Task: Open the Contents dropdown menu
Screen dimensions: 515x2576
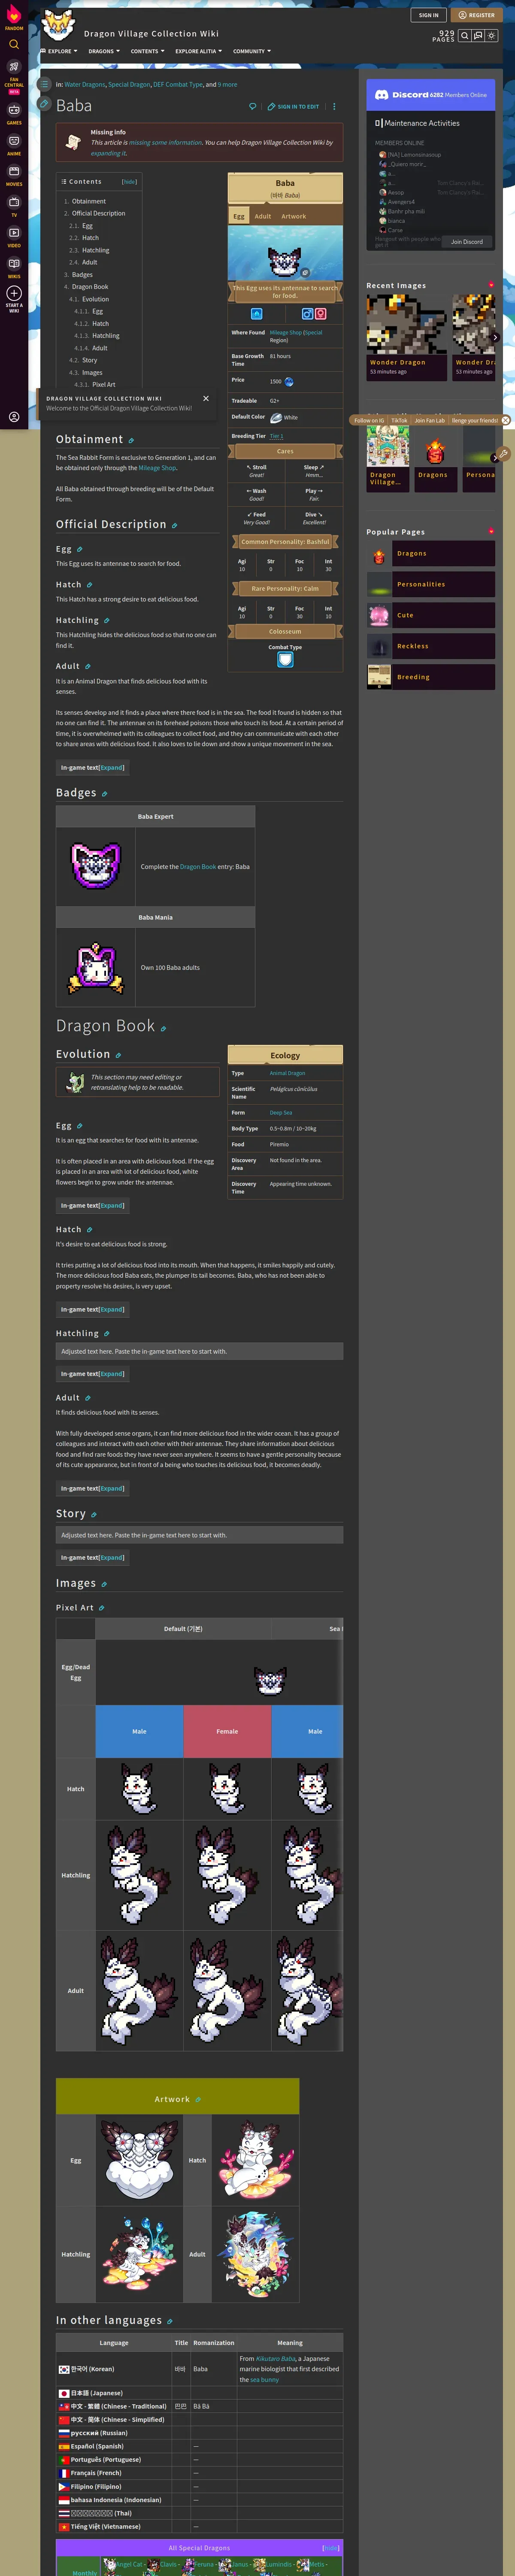Action: tap(147, 51)
